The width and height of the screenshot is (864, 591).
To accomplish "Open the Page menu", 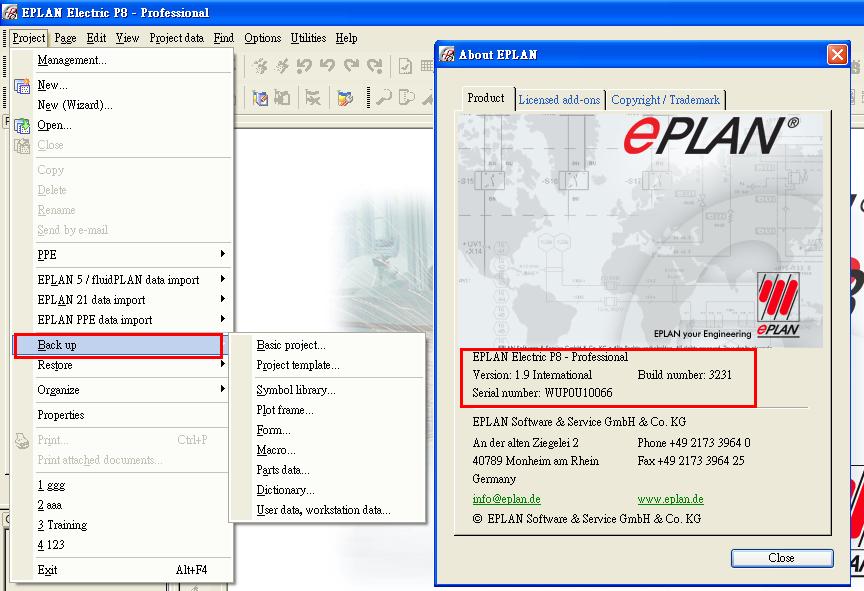I will point(66,38).
